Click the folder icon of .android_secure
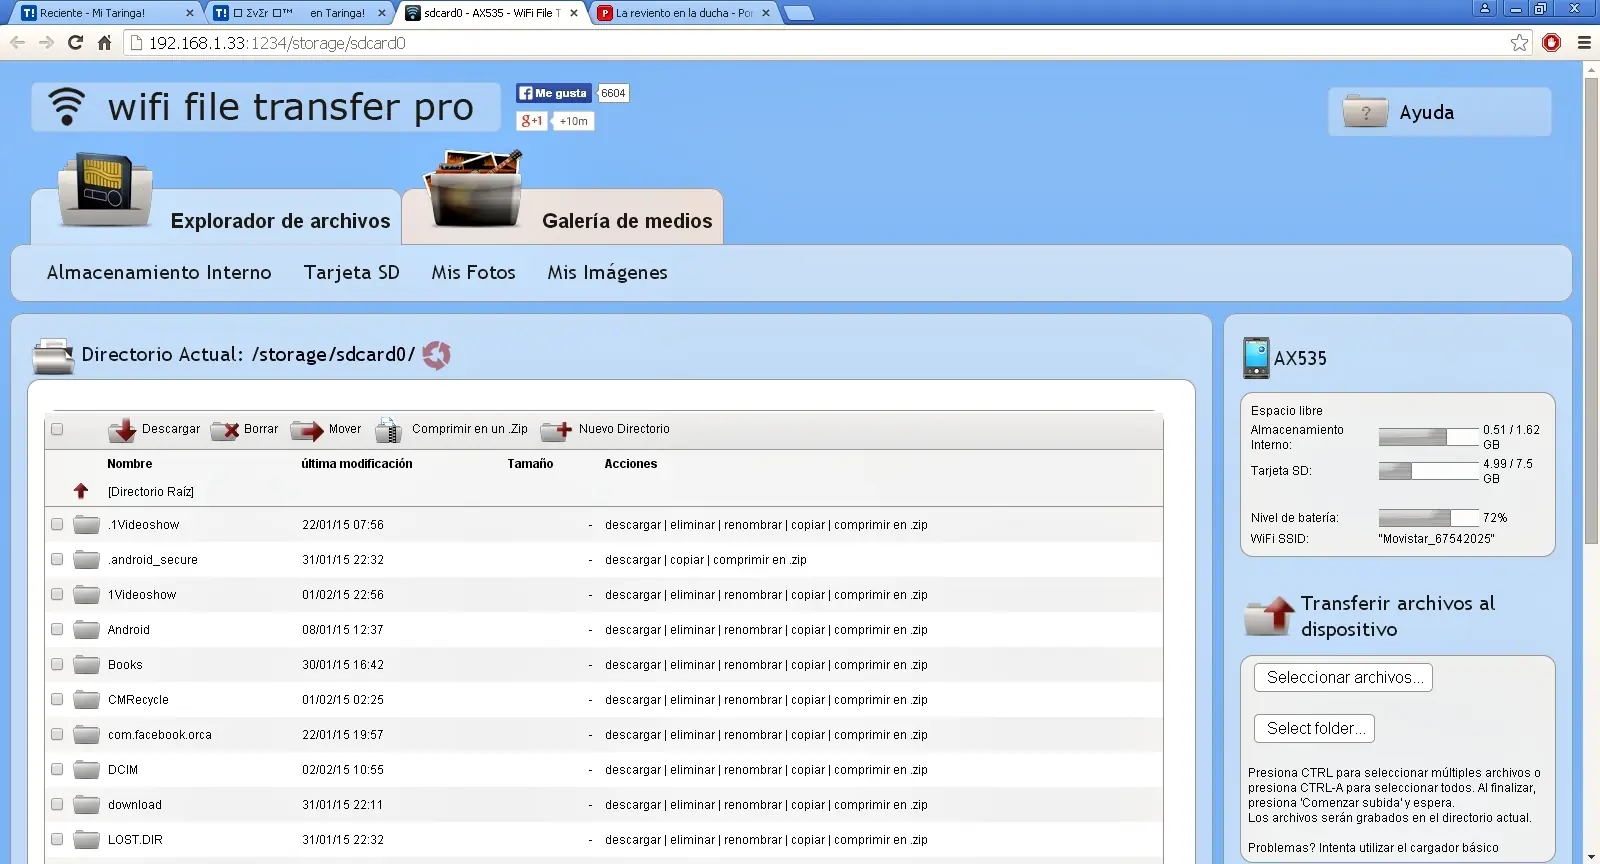This screenshot has width=1600, height=864. (87, 559)
